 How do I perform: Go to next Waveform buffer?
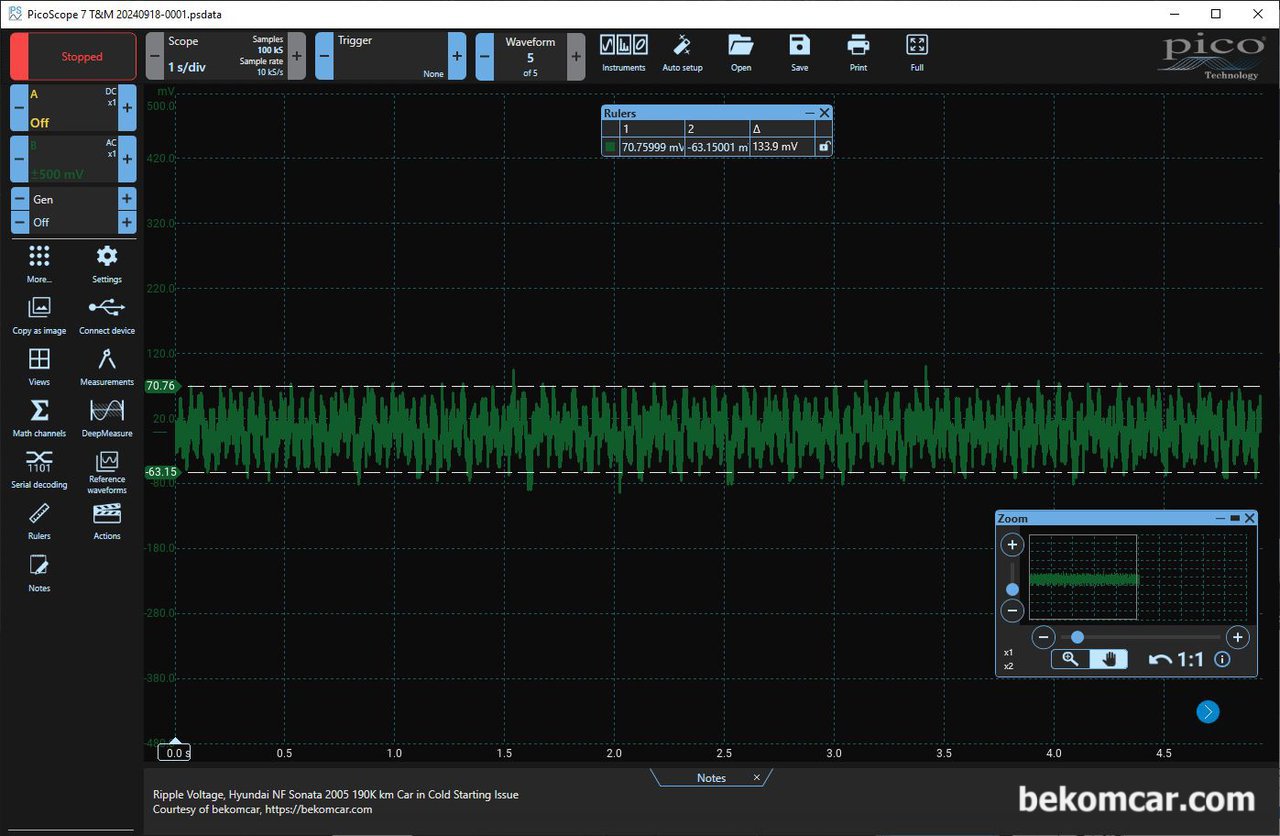(576, 56)
